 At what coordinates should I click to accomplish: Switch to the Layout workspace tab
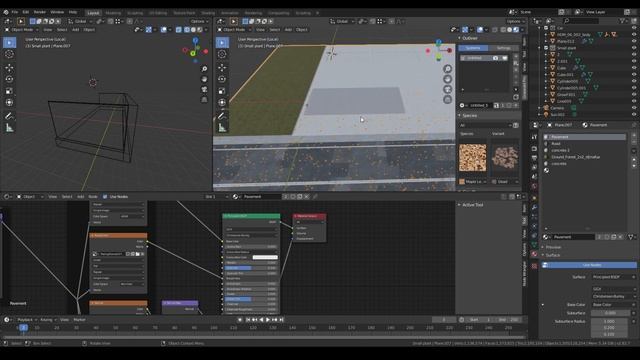(93, 13)
